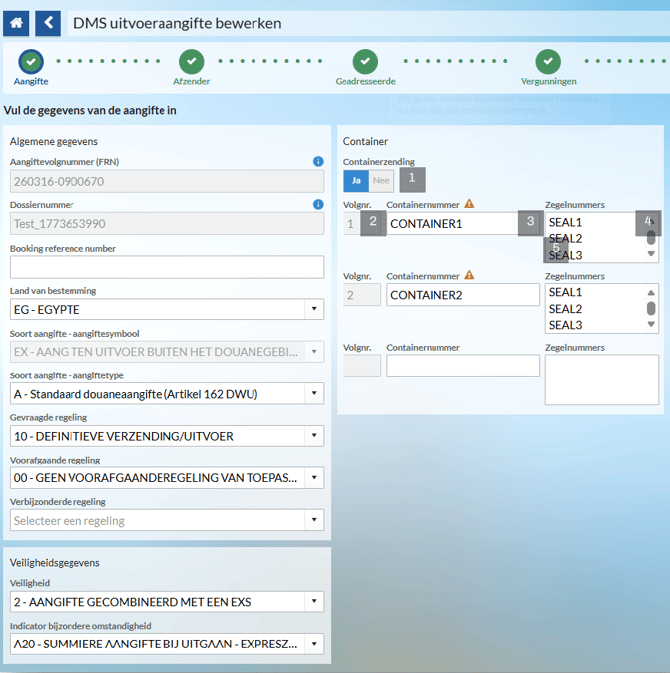Go to the Geadresseerde step
This screenshot has height=673, width=670.
[x=365, y=68]
